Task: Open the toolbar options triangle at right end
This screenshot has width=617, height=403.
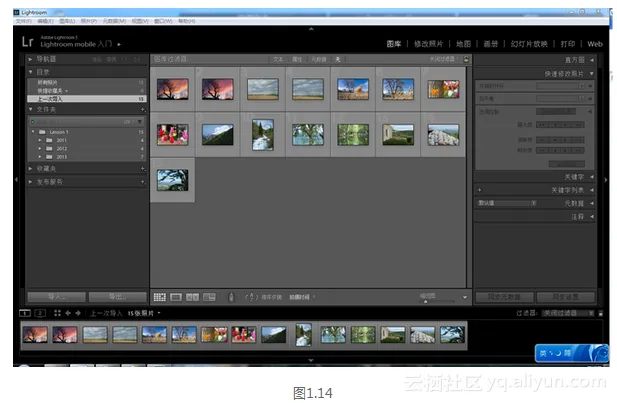Action: pyautogui.click(x=465, y=298)
